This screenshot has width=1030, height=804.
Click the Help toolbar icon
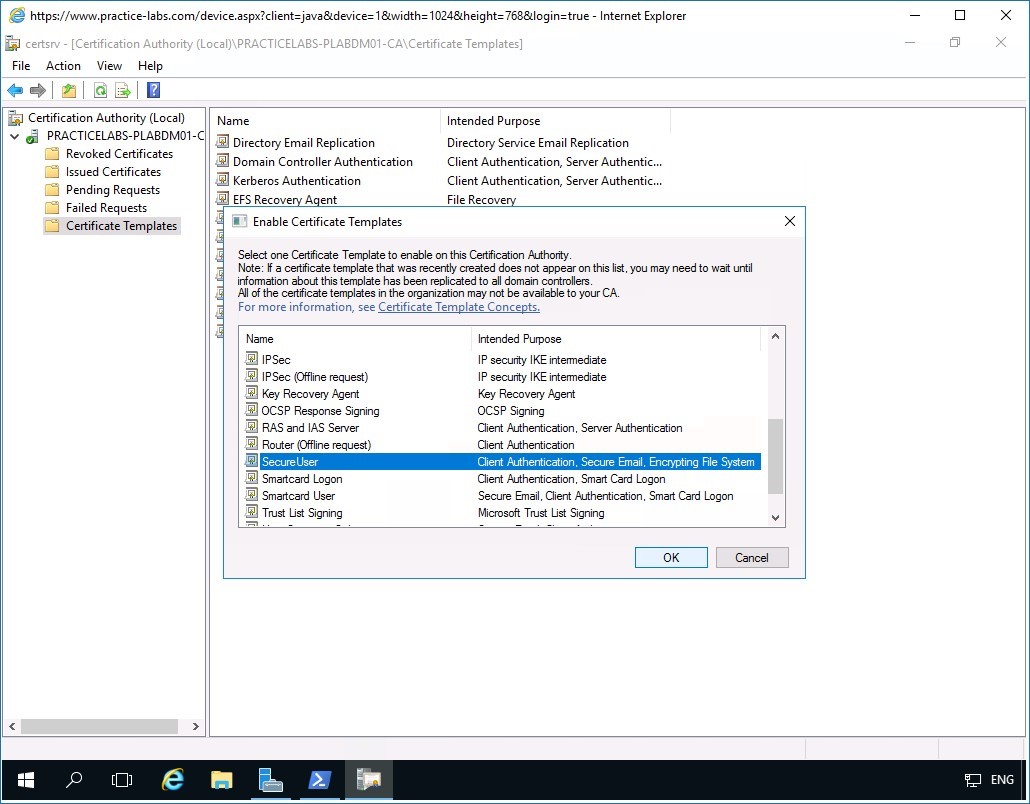(x=153, y=91)
